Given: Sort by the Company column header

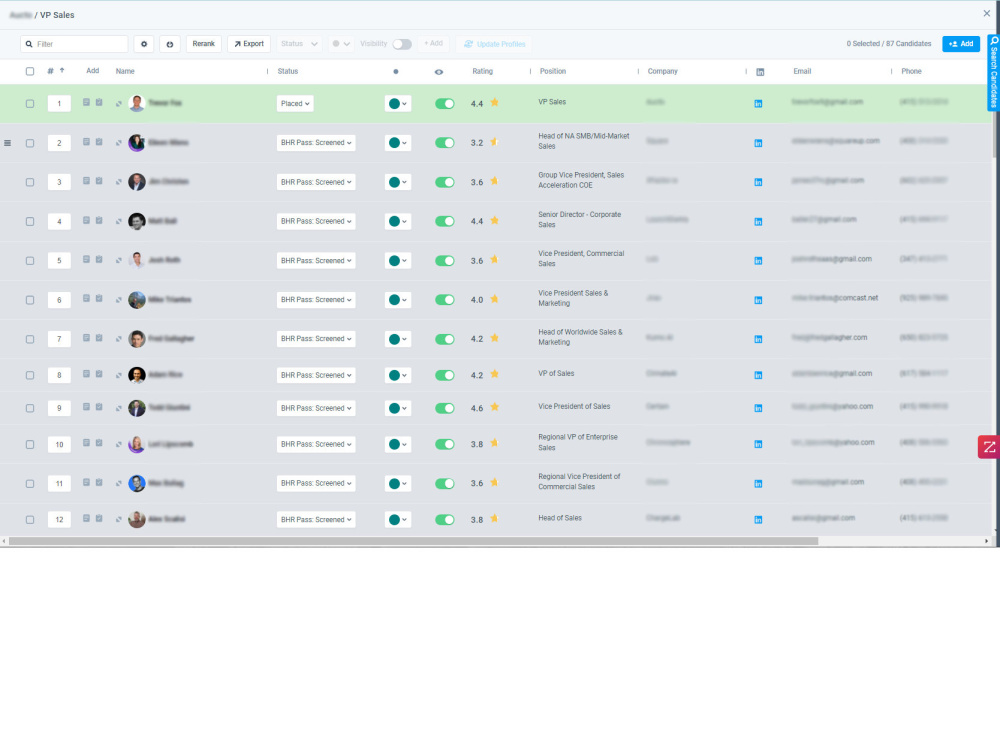Looking at the screenshot, I should click(663, 71).
